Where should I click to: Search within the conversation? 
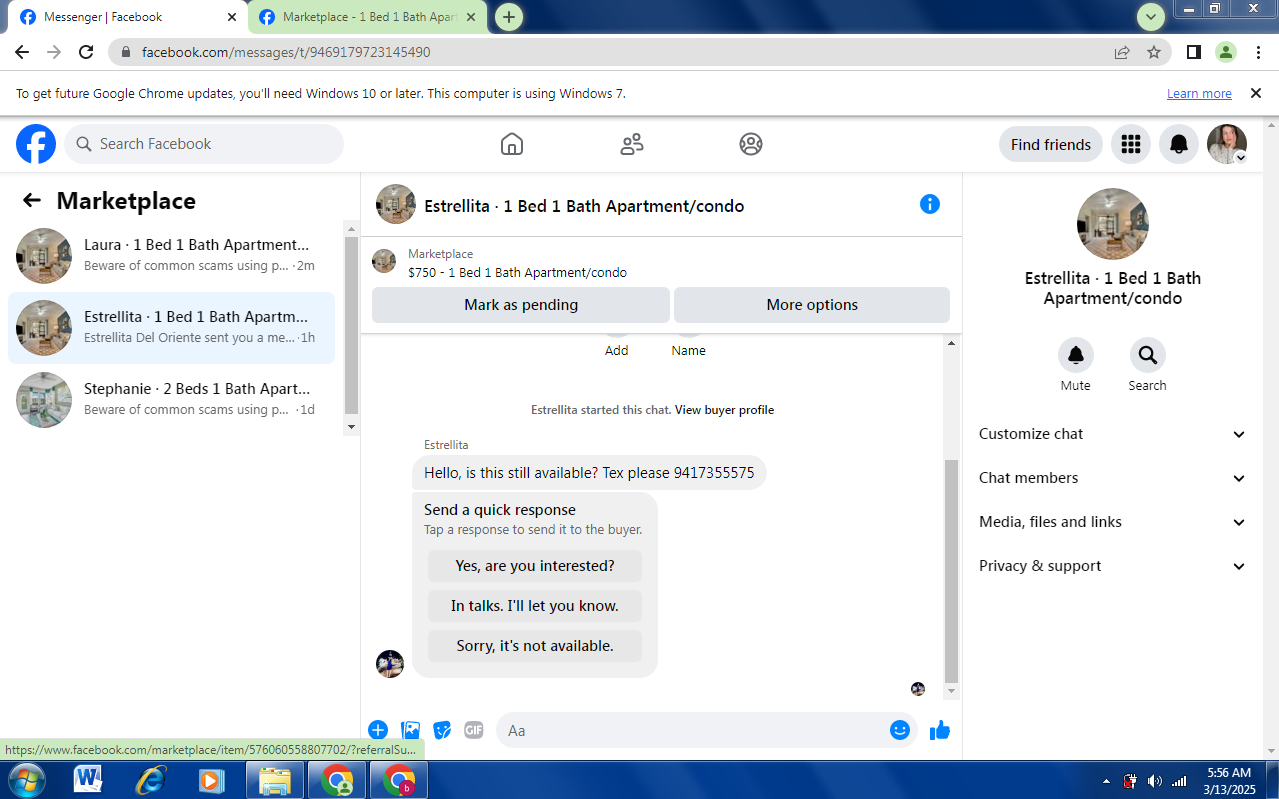coord(1148,355)
